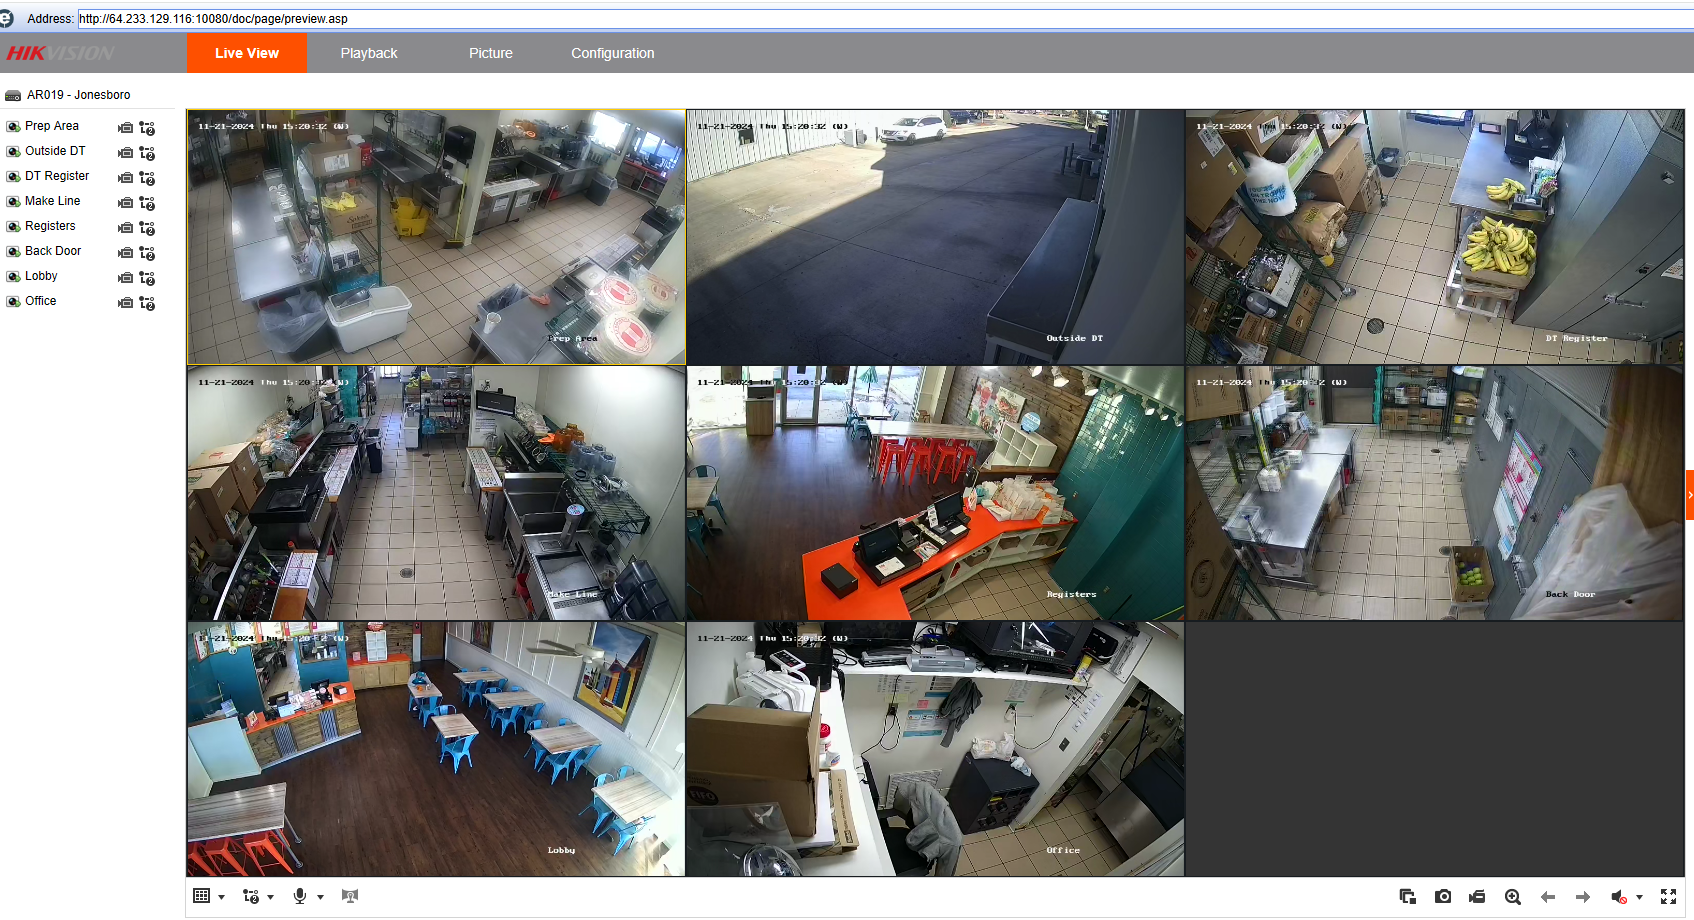The image size is (1694, 920).
Task: Toggle the Outside DT camera live icon
Action: click(x=14, y=152)
